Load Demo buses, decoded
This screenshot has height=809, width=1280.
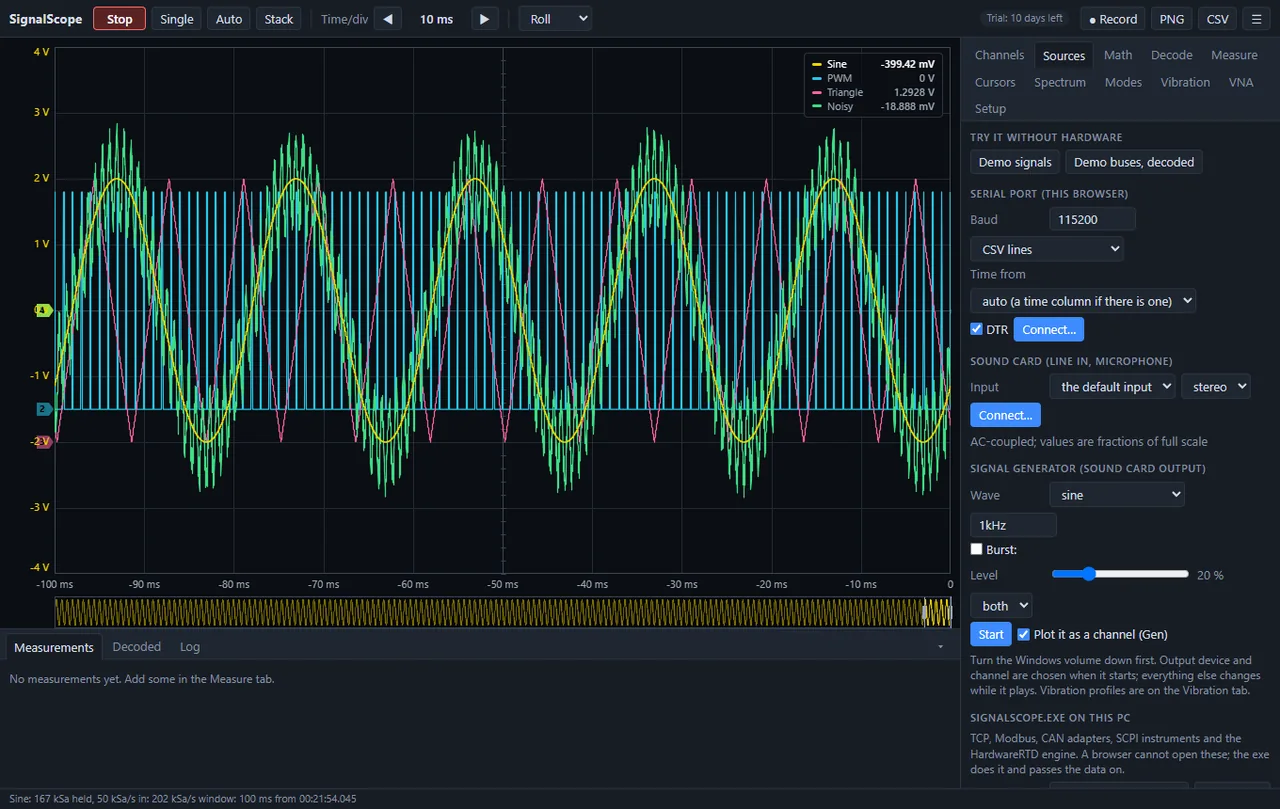tap(1134, 162)
